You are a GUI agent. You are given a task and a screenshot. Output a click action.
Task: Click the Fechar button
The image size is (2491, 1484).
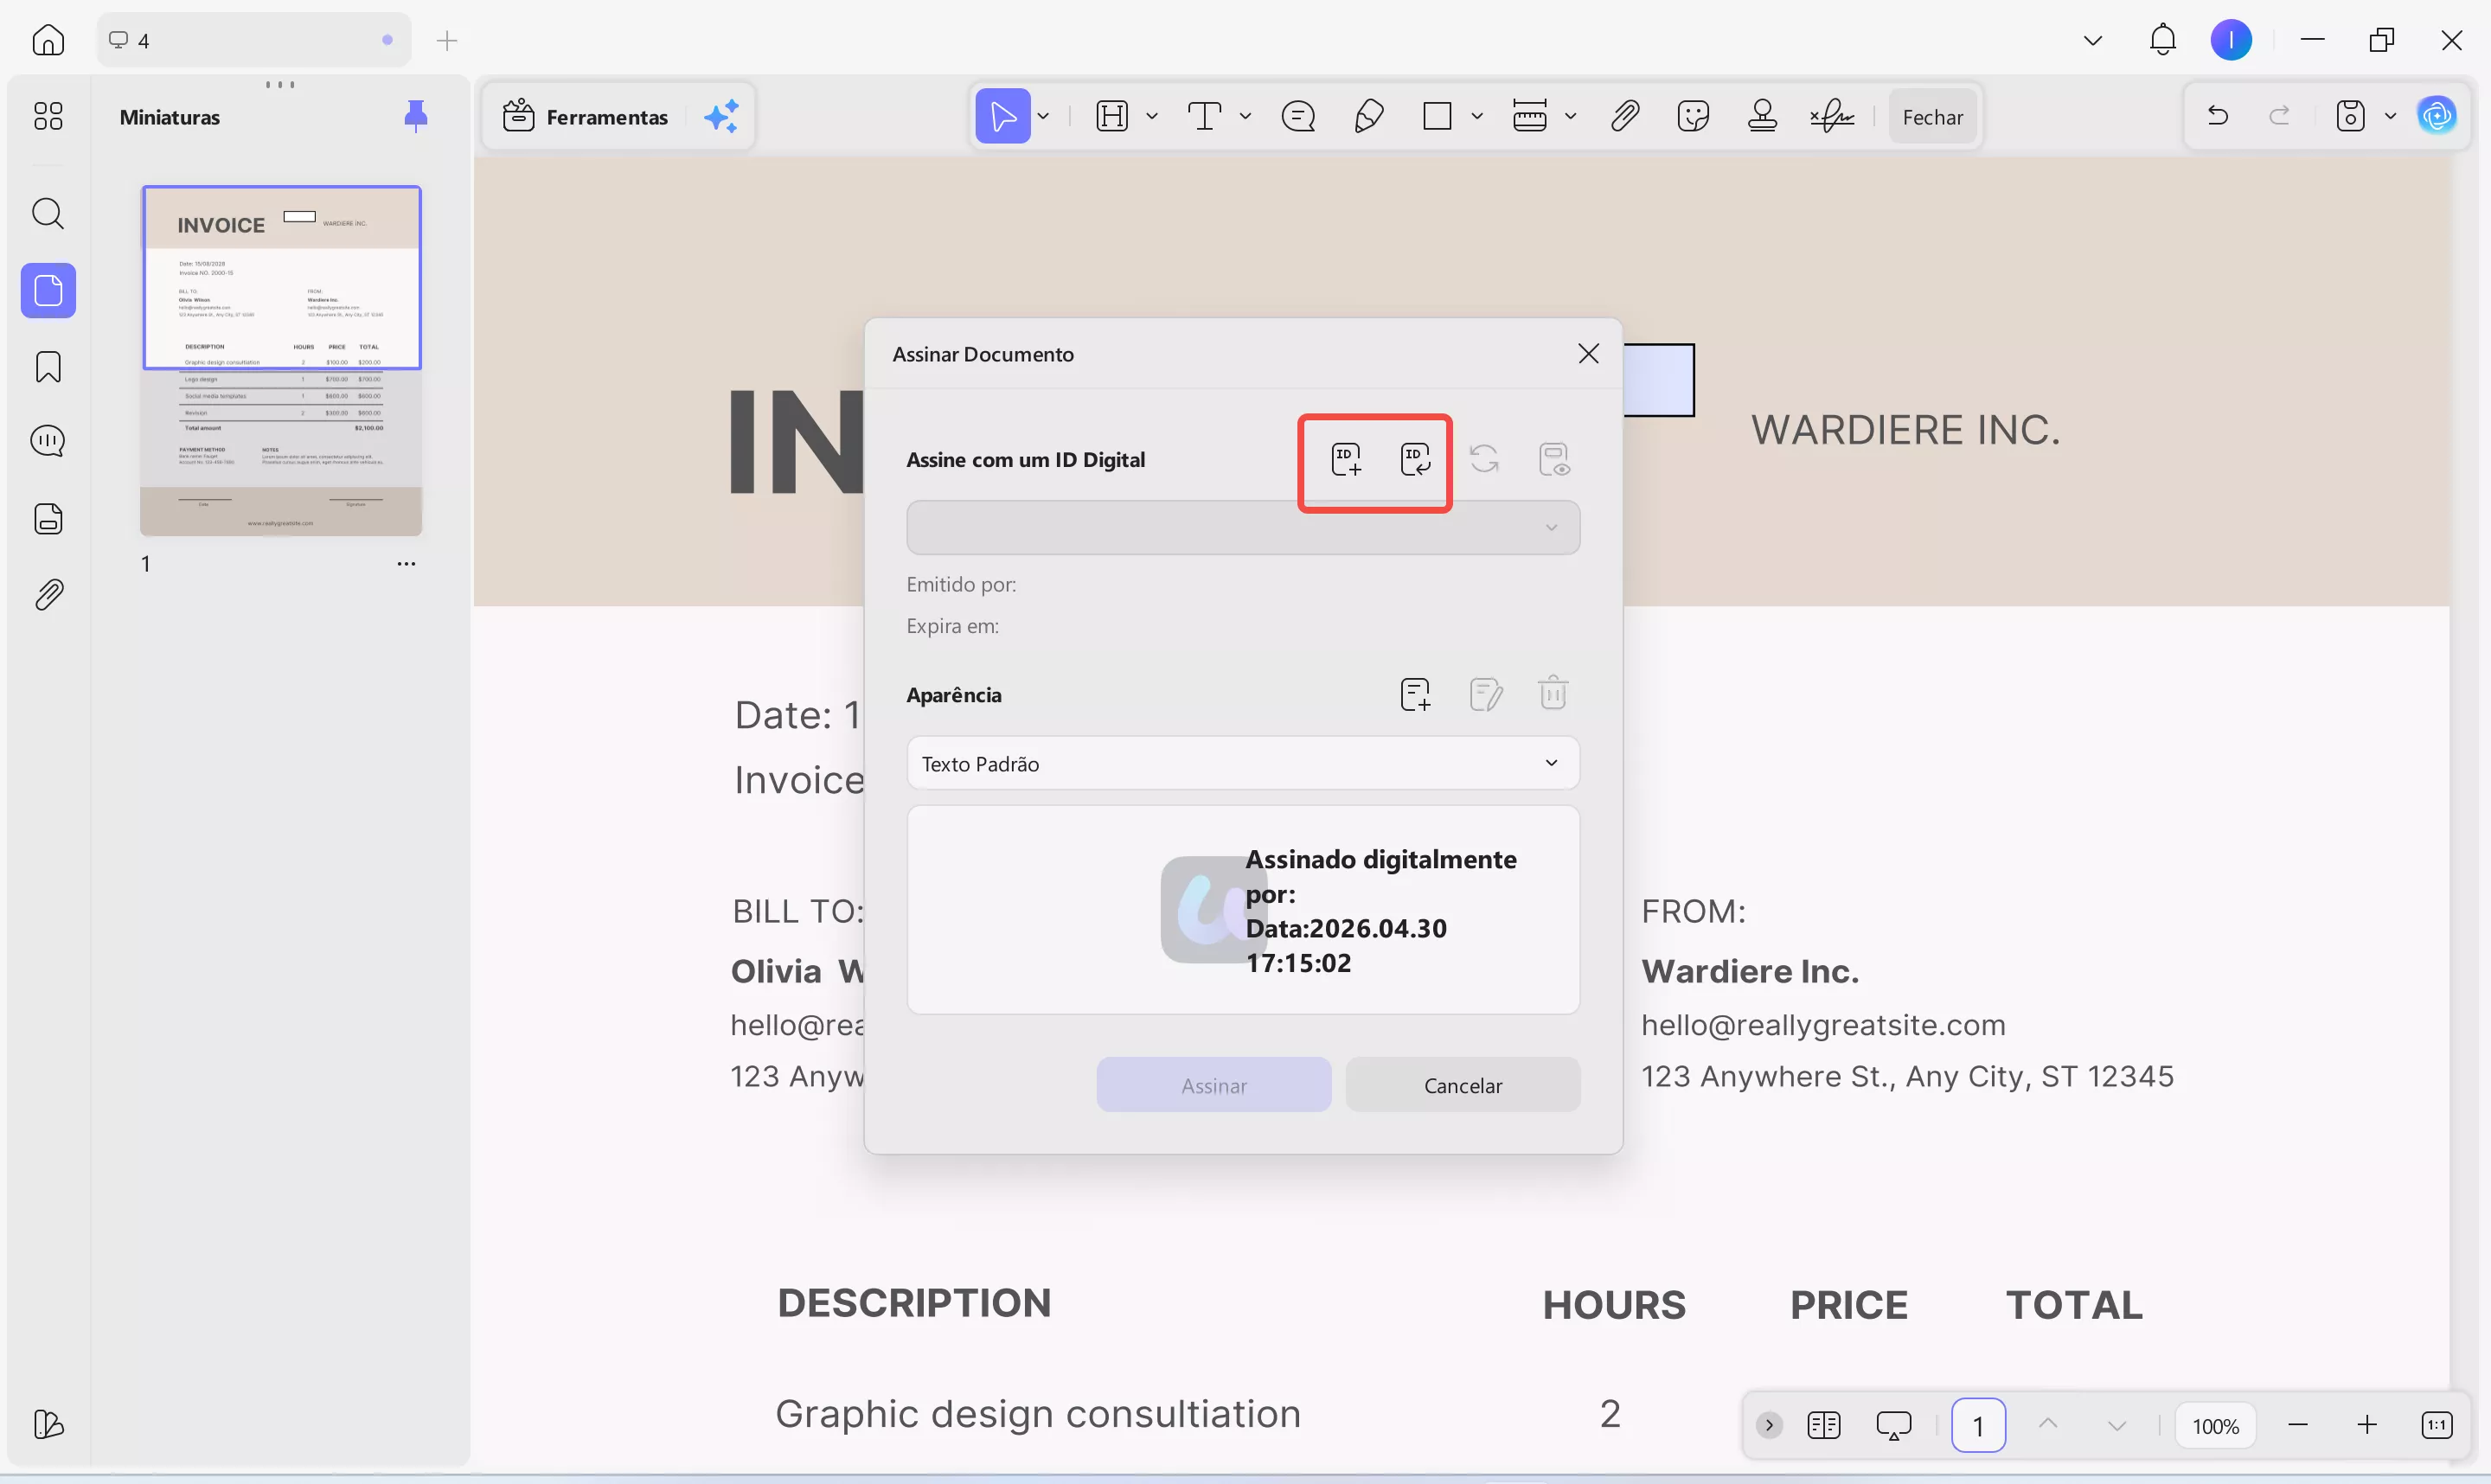pyautogui.click(x=1932, y=116)
